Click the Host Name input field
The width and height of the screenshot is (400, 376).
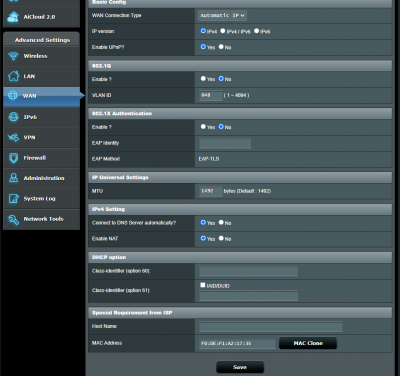[x=271, y=327]
